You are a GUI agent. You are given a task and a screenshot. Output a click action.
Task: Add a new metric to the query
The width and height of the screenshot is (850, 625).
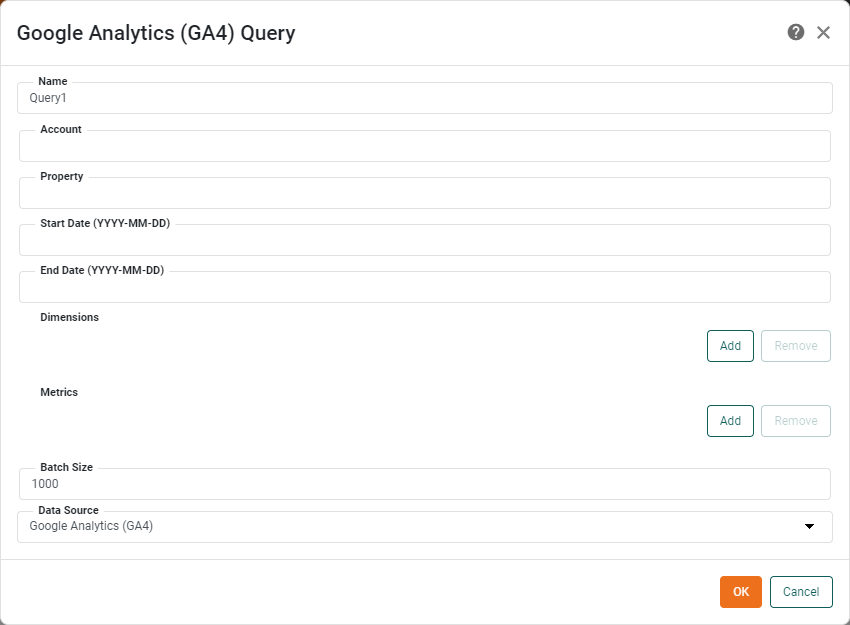tap(729, 420)
